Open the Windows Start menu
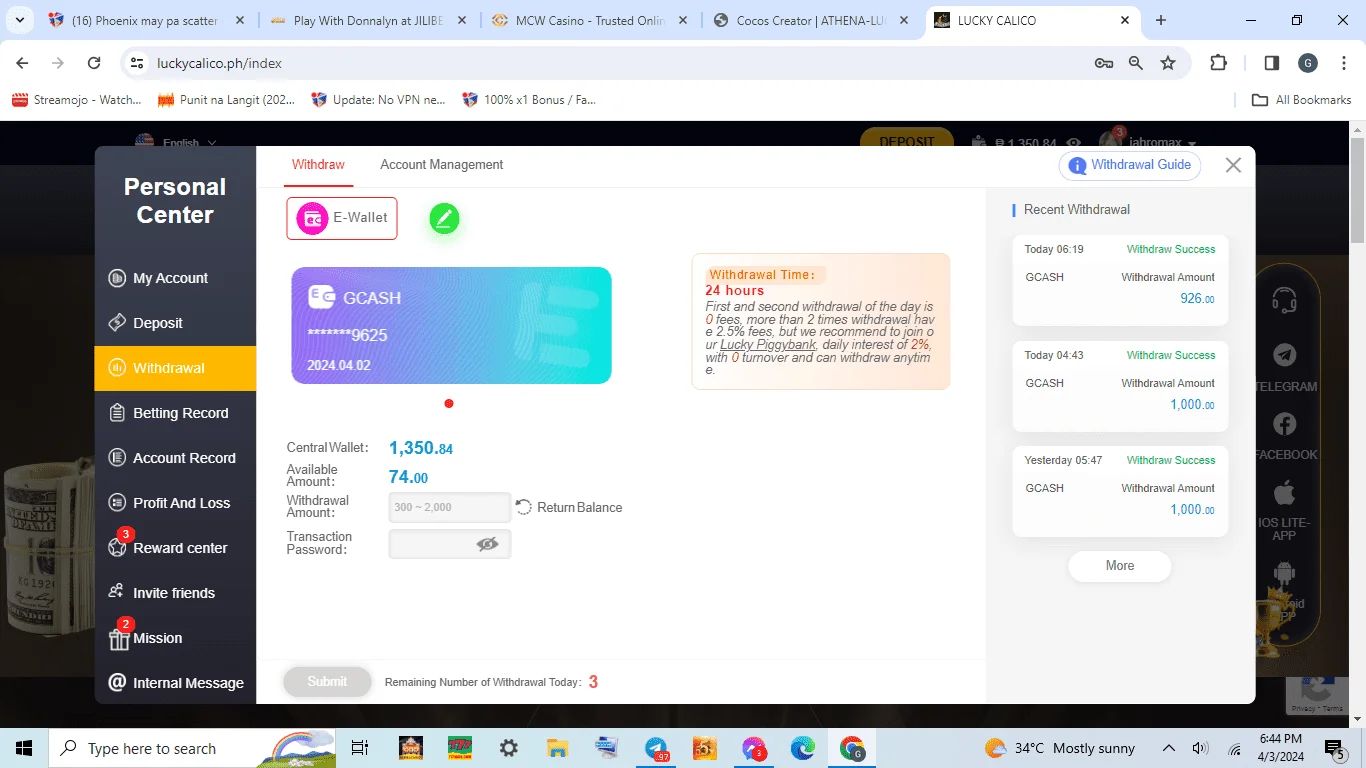1366x768 pixels. click(24, 748)
